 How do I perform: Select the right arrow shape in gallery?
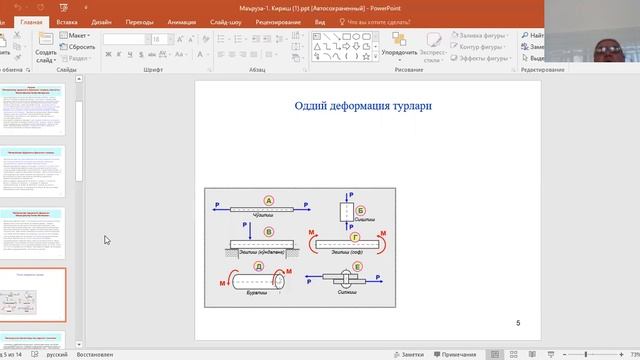pos(347,47)
